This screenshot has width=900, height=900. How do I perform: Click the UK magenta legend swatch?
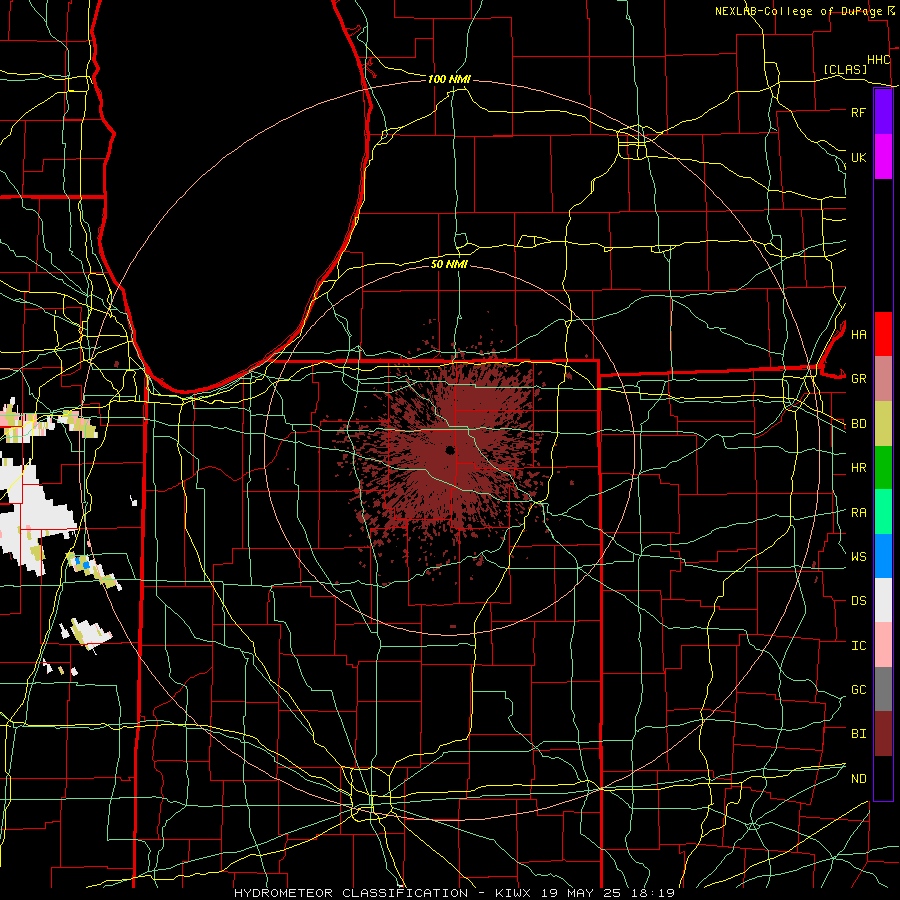(883, 157)
